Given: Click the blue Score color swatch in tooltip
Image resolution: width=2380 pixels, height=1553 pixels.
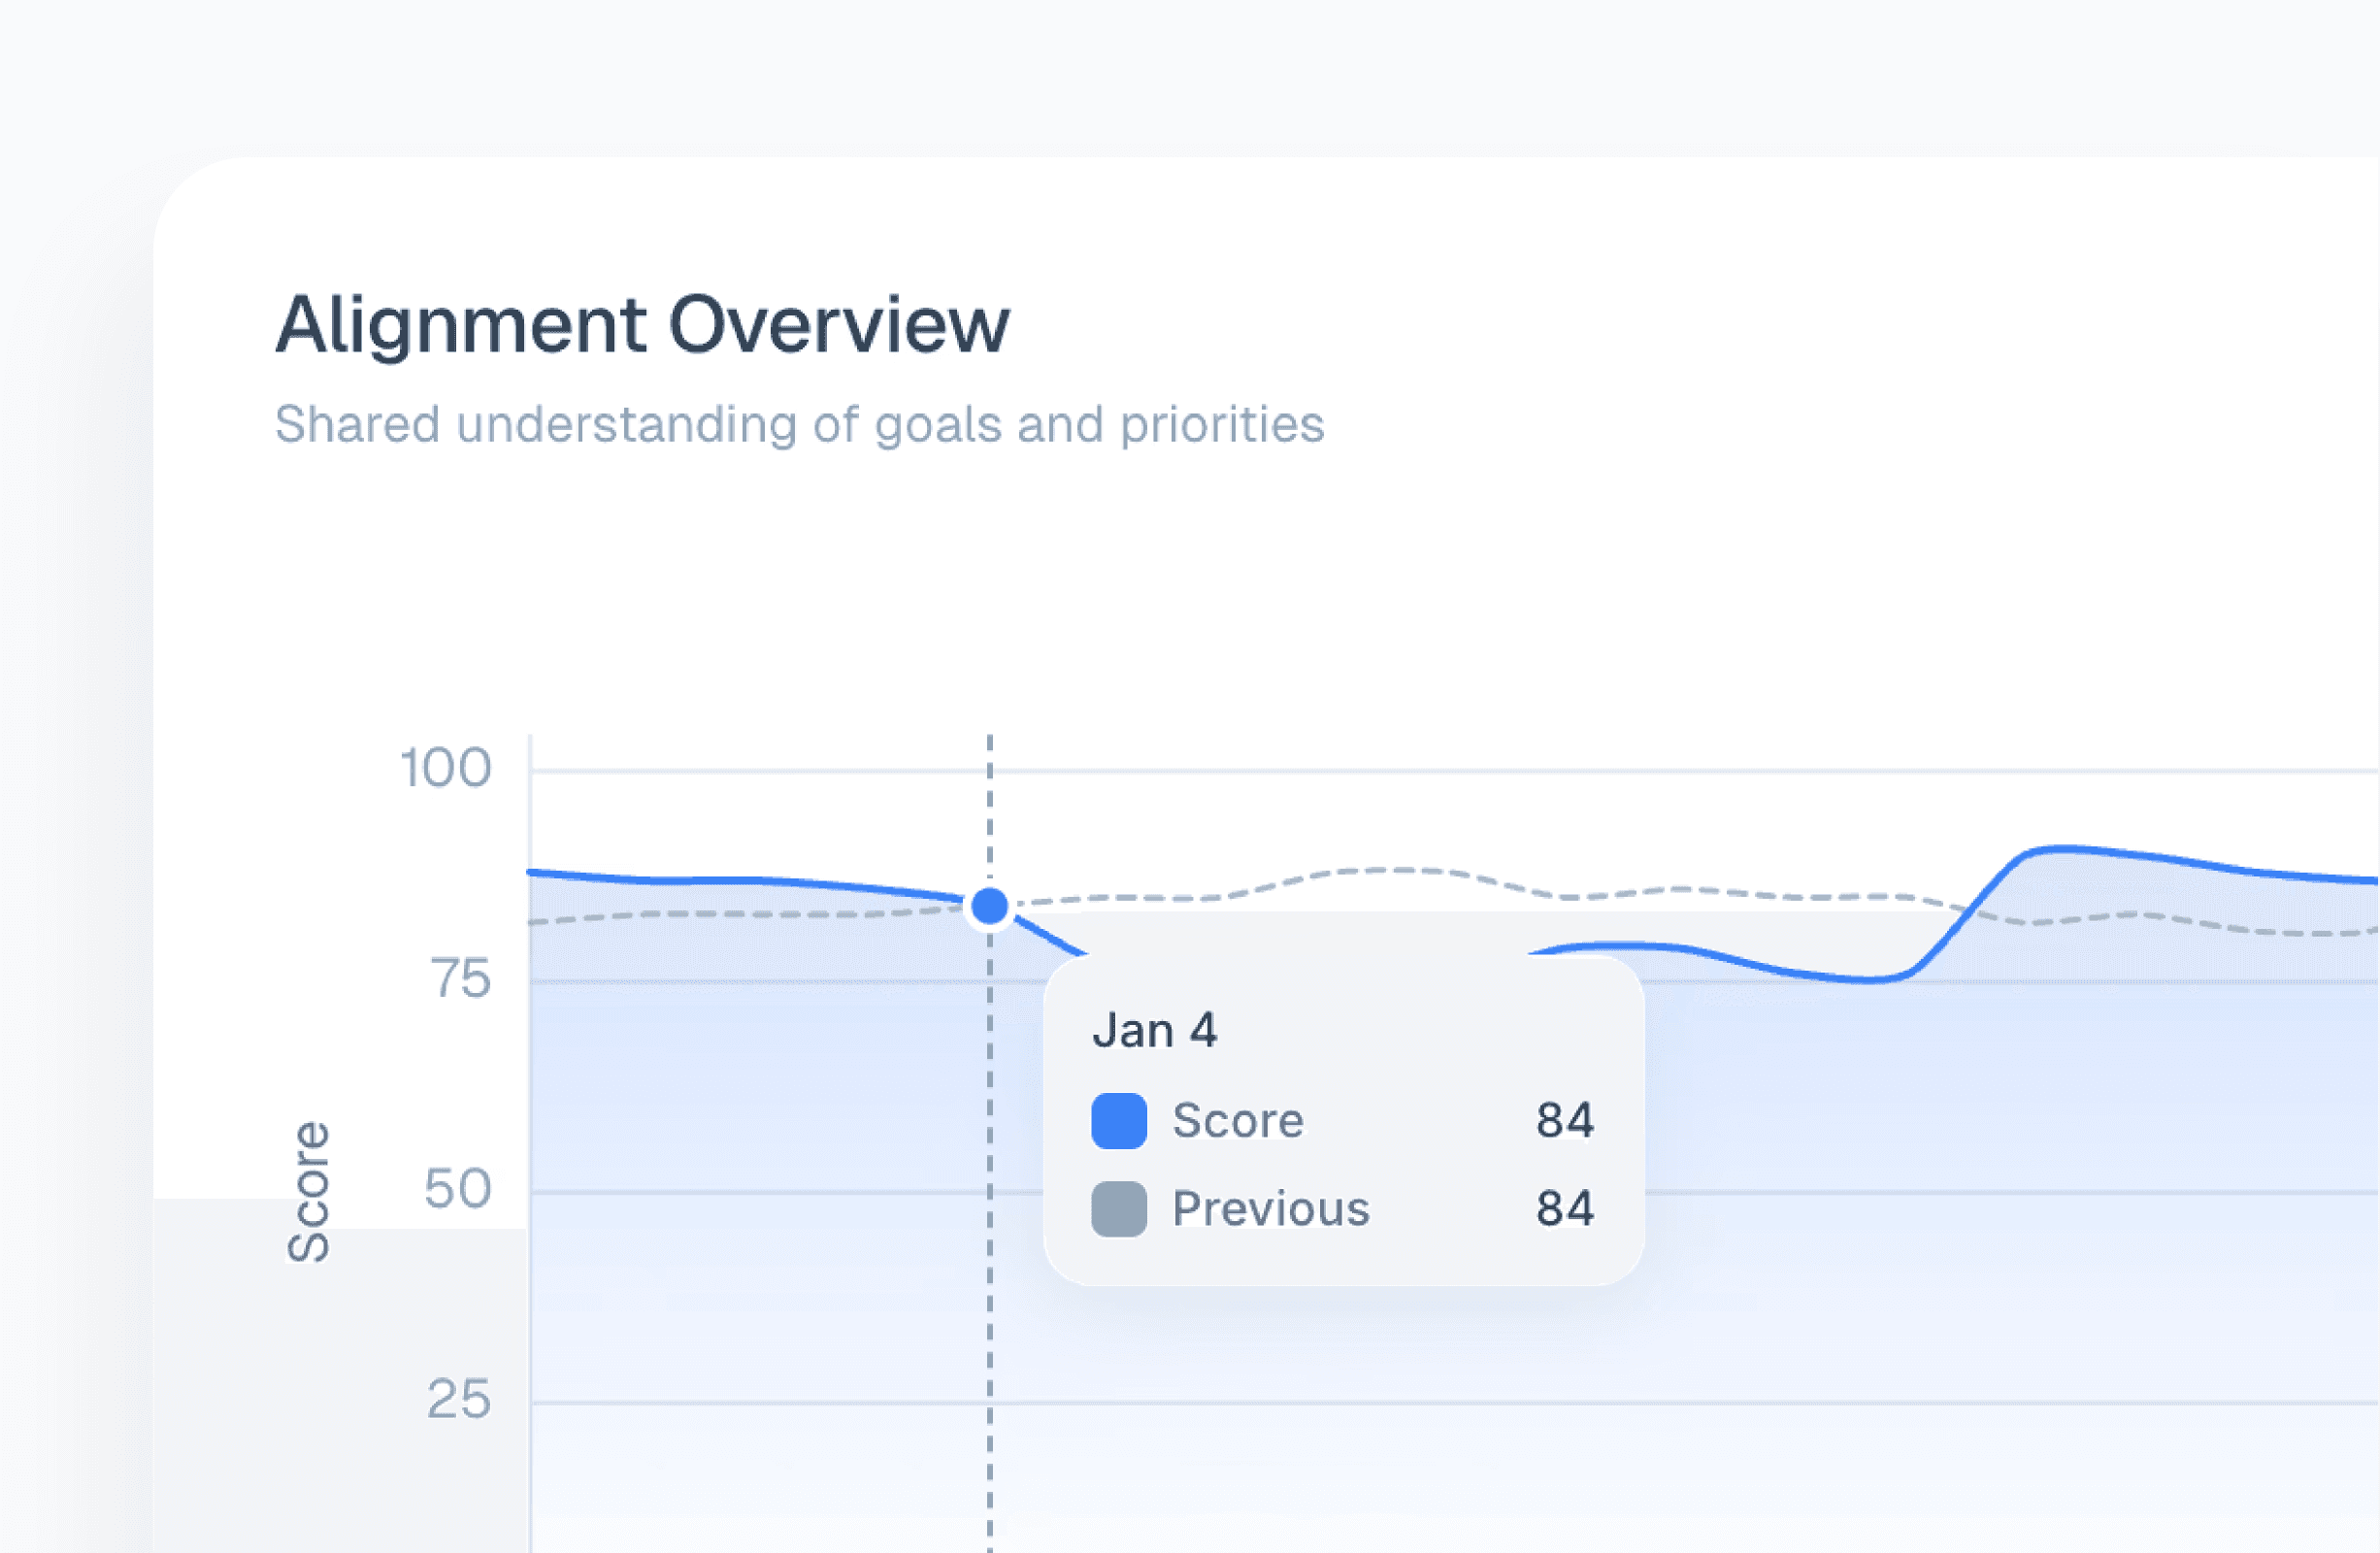Looking at the screenshot, I should coord(1118,1120).
